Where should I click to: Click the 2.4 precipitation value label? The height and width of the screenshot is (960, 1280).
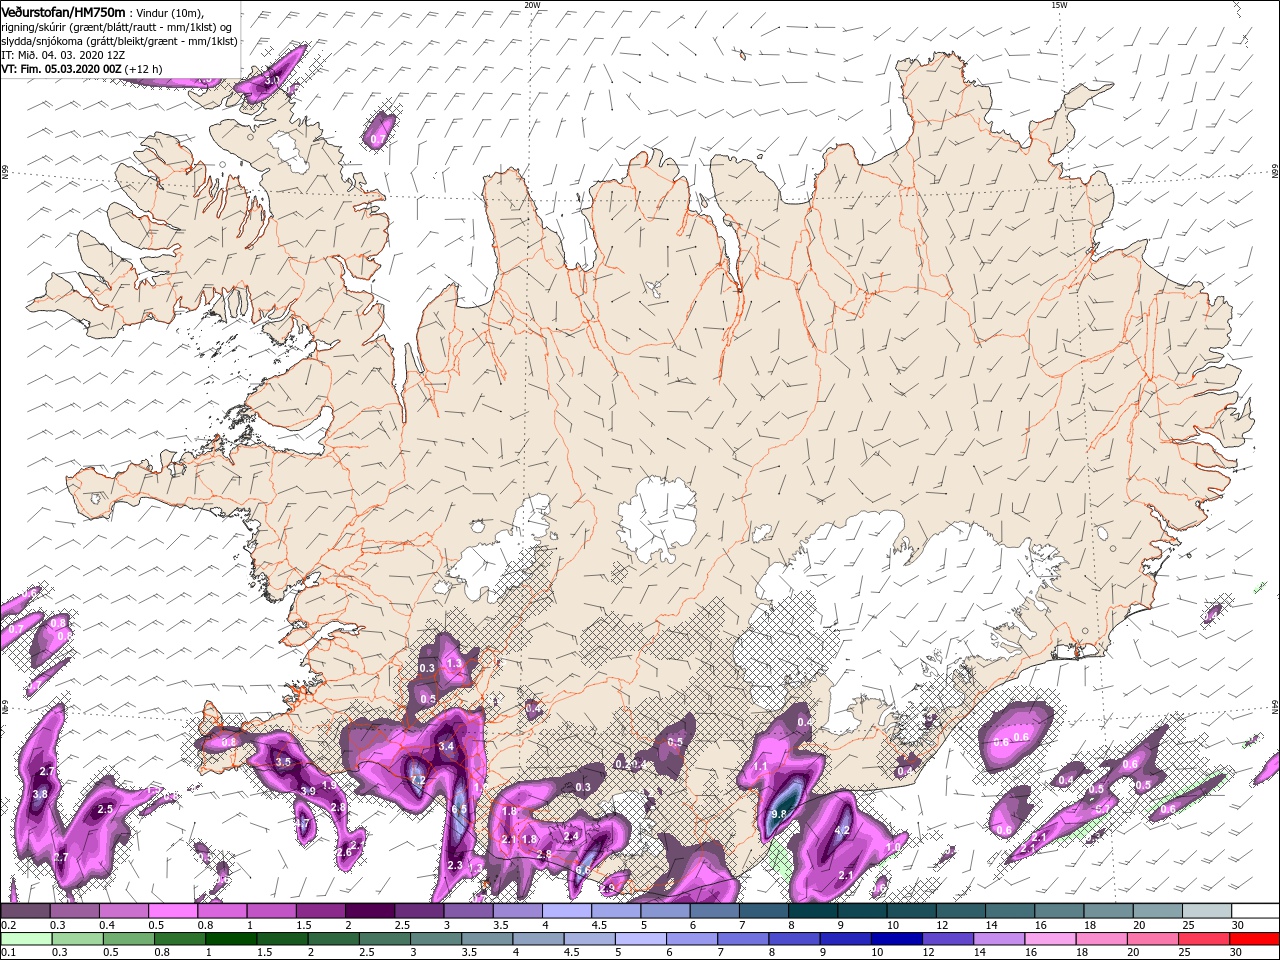[572, 836]
